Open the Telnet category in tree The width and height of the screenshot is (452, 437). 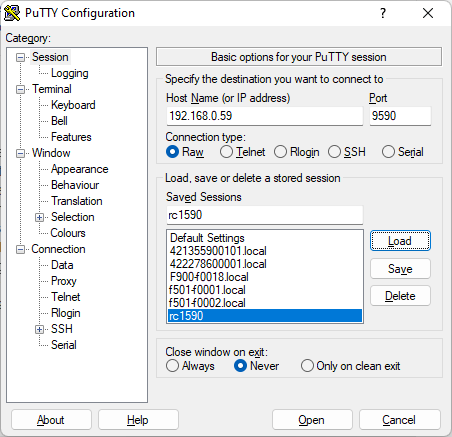[66, 297]
